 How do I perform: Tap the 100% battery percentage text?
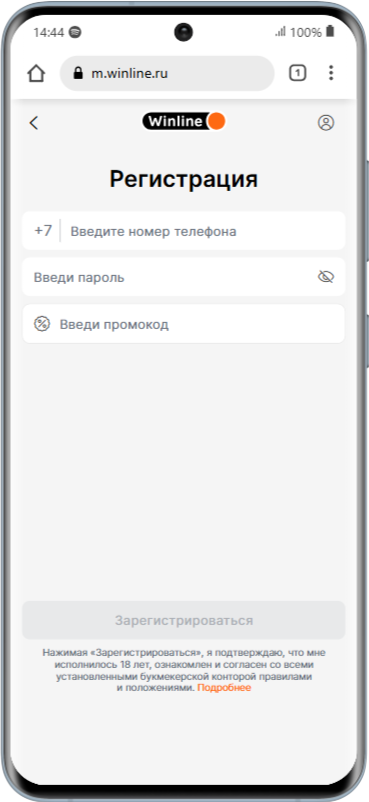pos(306,33)
